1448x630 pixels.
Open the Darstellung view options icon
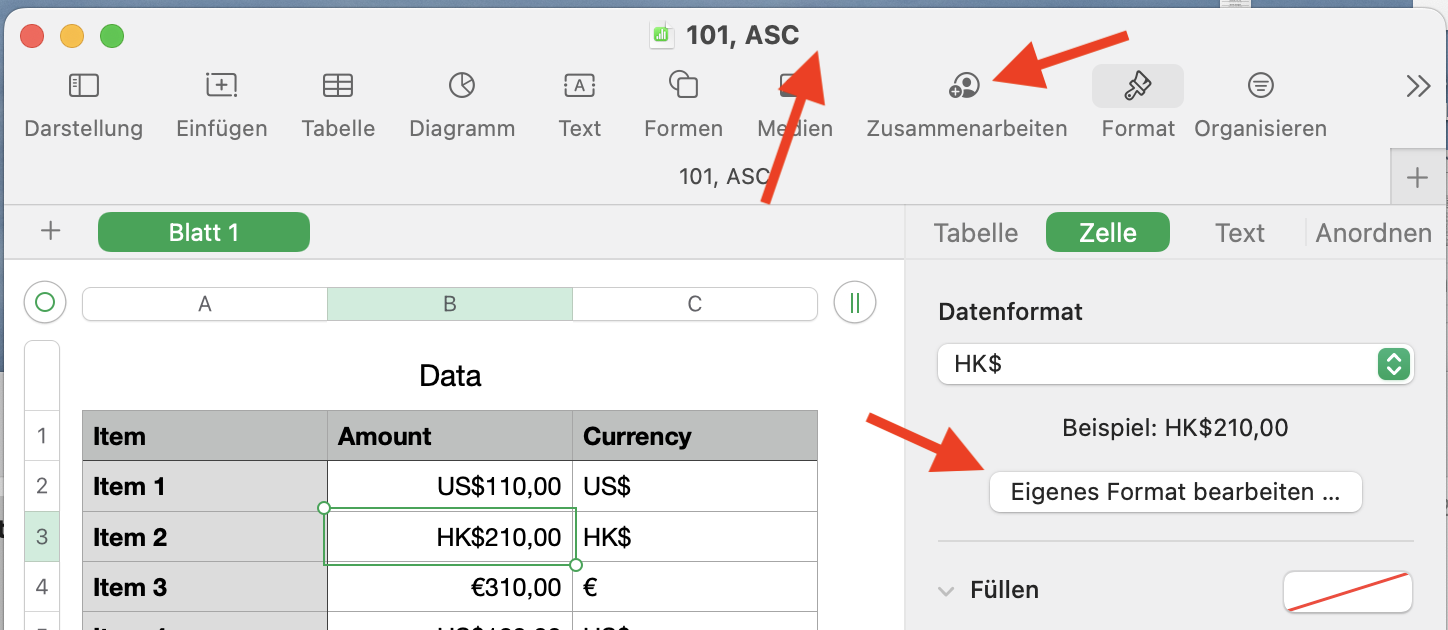pyautogui.click(x=83, y=86)
